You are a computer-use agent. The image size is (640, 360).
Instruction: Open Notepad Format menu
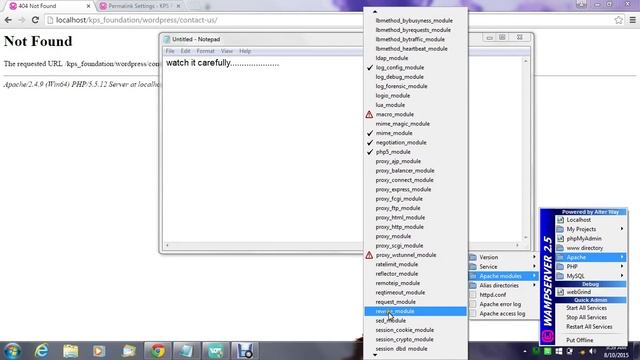click(x=205, y=51)
